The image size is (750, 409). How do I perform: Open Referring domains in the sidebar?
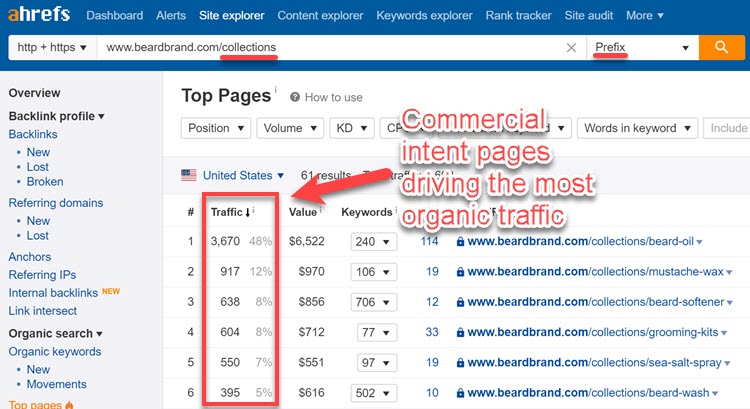pyautogui.click(x=55, y=203)
